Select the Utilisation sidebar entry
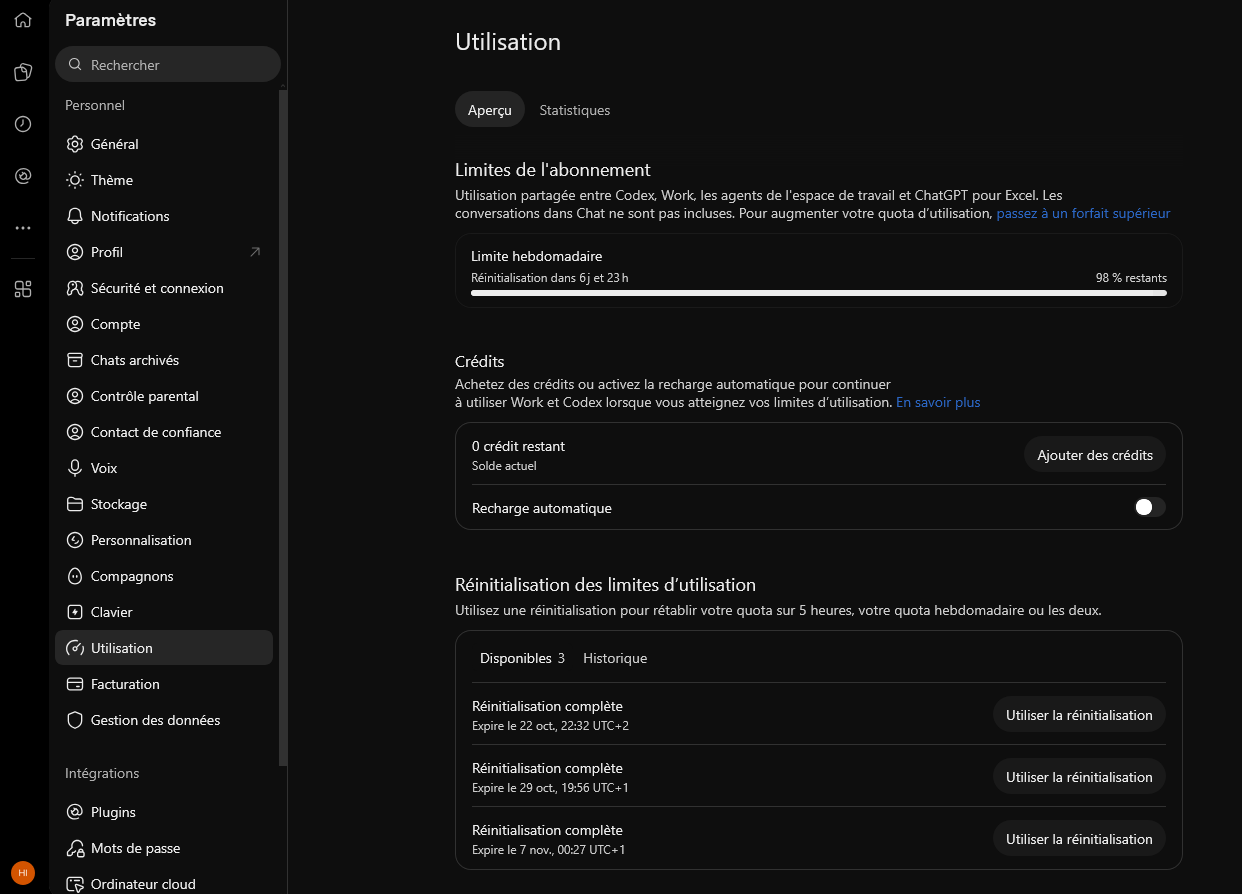Screen dimensions: 1242x894 point(164,648)
